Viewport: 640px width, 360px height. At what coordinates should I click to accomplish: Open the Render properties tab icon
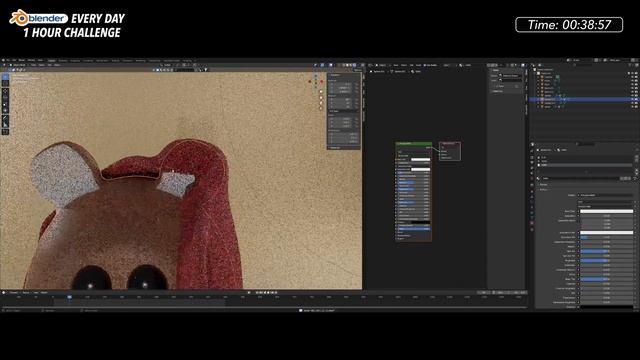point(532,157)
